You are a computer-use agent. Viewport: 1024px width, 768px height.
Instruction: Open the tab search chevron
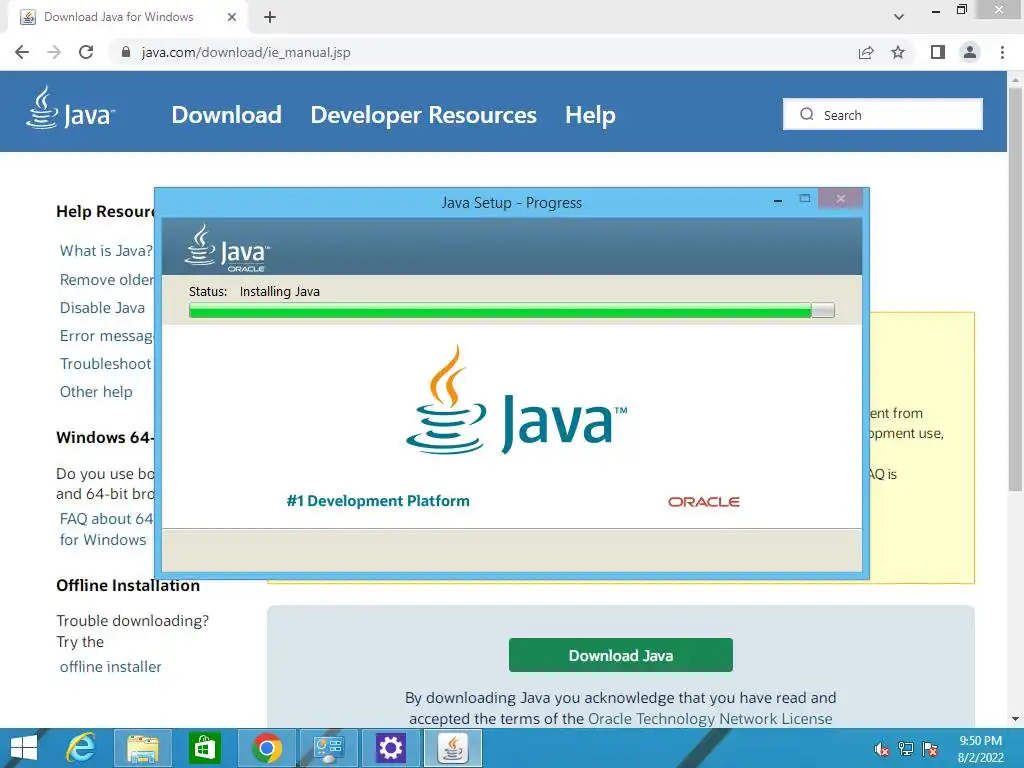[x=899, y=17]
